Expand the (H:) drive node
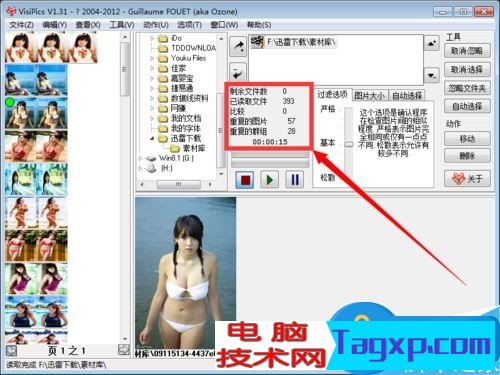Viewport: 500px width, 375px height. (140, 168)
